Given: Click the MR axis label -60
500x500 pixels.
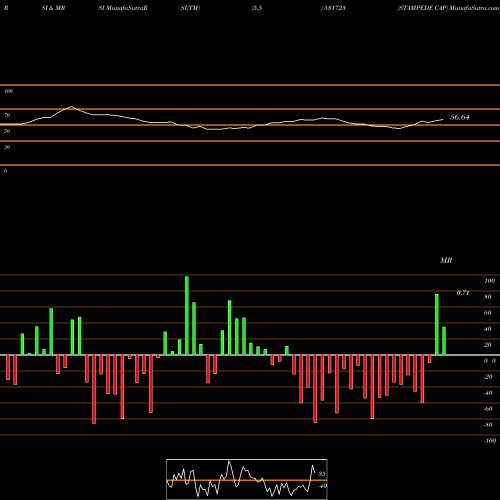Looking at the screenshot, I should [488, 409].
